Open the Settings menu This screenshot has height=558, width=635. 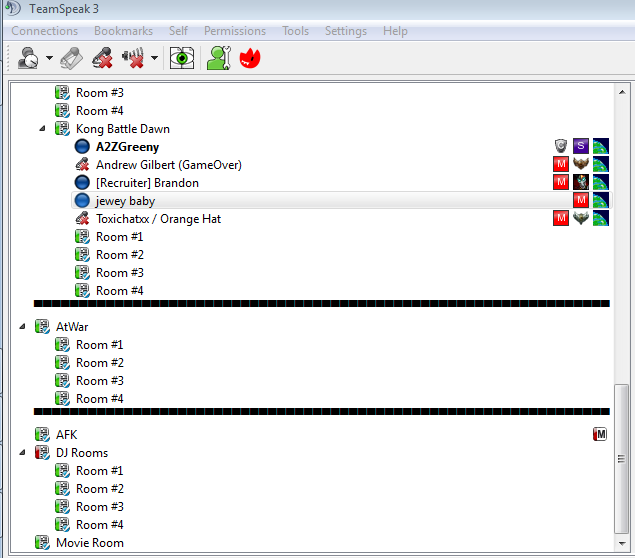[346, 31]
